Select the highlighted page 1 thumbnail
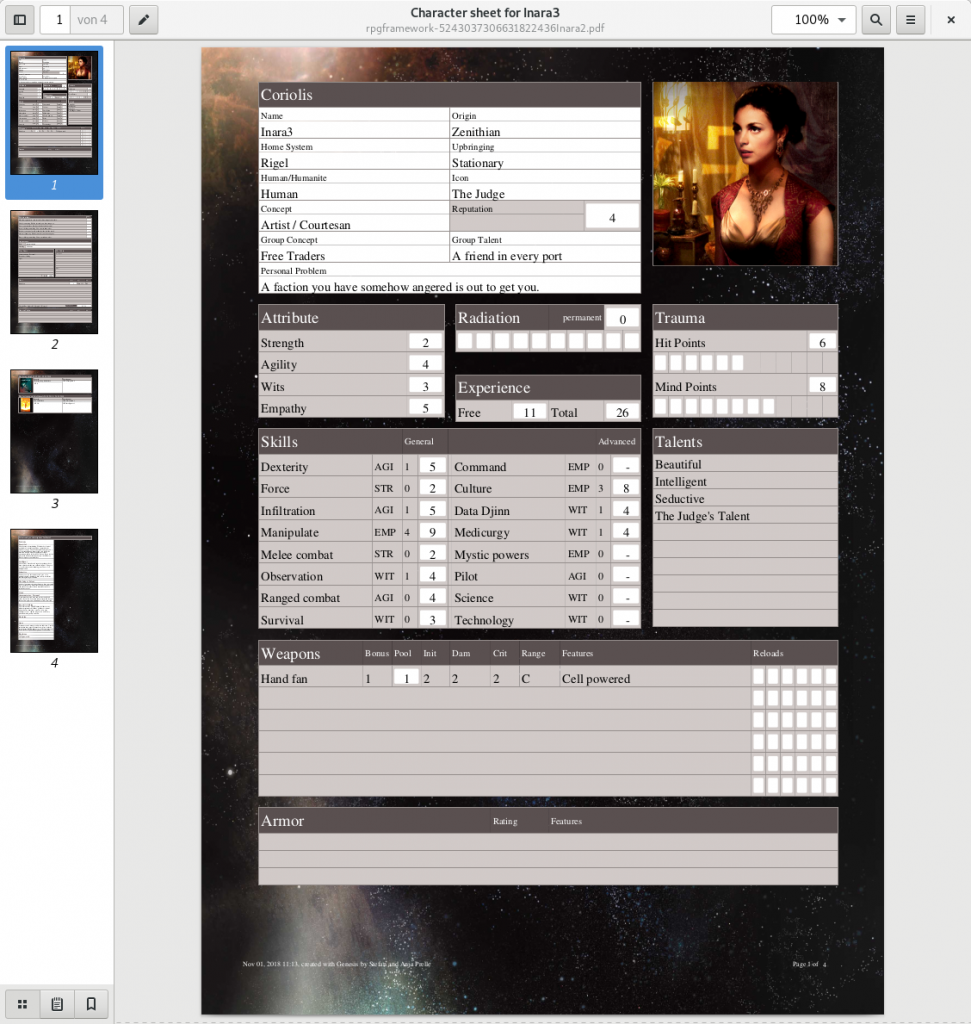Screen dimensions: 971x1024 click(54, 112)
